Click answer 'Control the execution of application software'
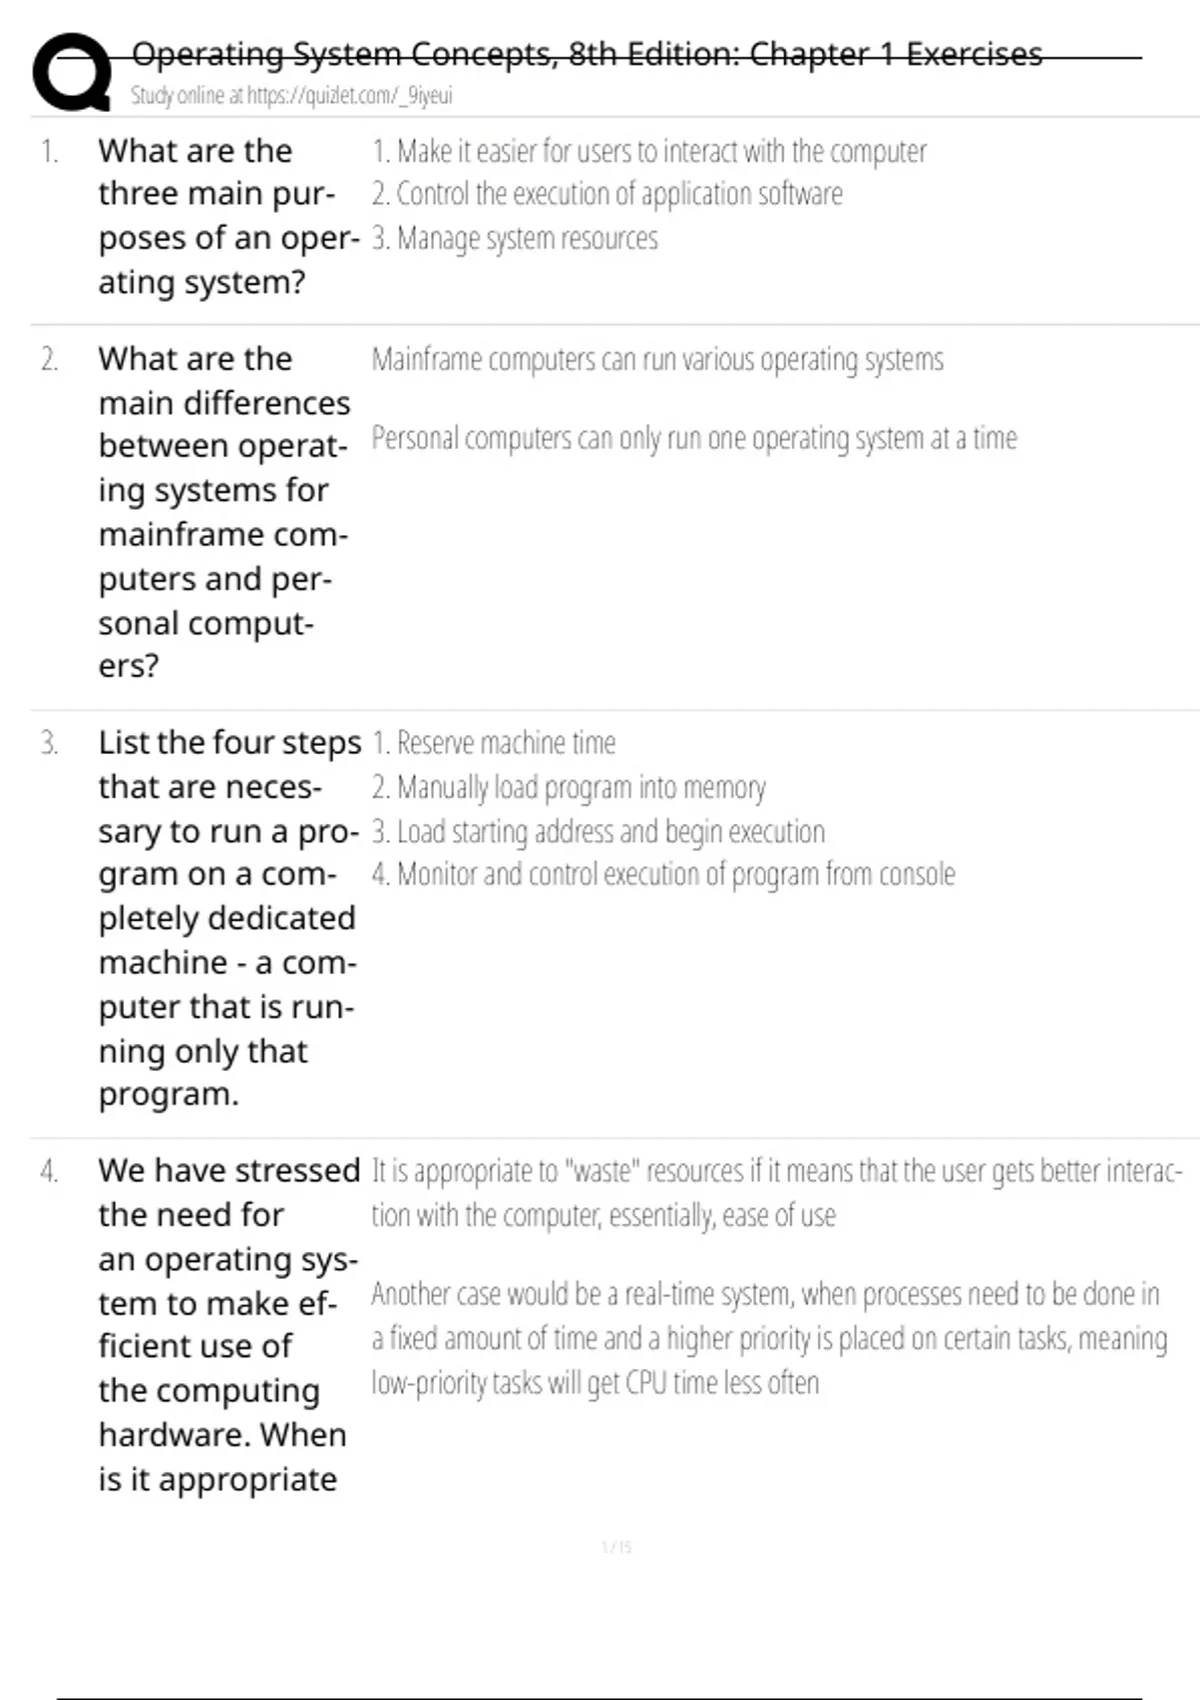 click(x=607, y=194)
